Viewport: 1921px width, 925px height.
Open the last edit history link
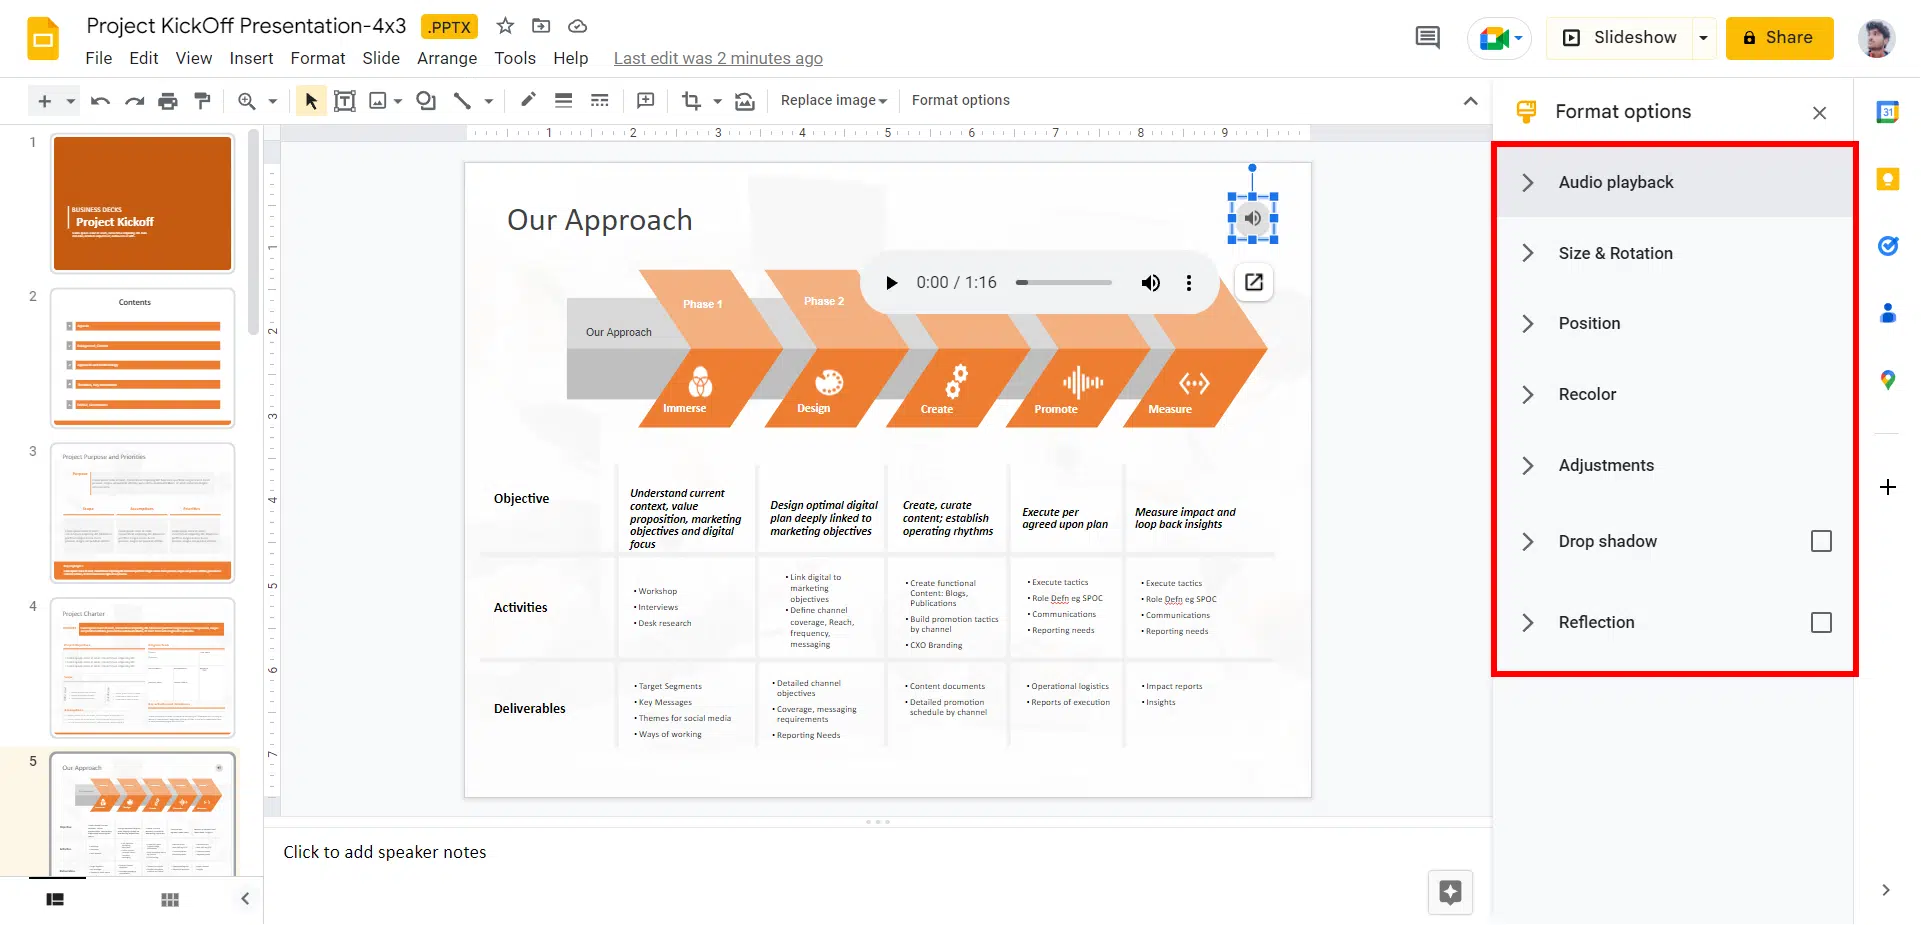pyautogui.click(x=718, y=58)
